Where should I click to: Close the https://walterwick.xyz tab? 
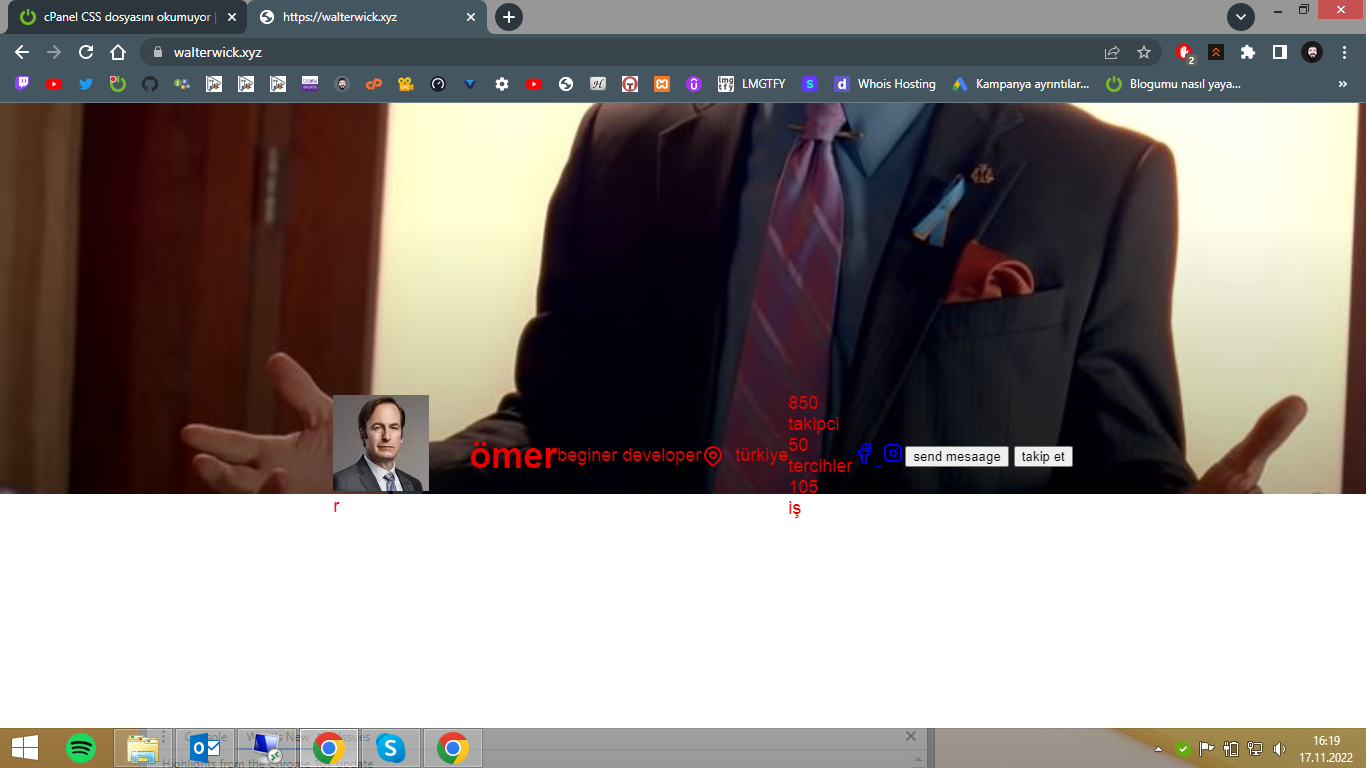pyautogui.click(x=471, y=17)
